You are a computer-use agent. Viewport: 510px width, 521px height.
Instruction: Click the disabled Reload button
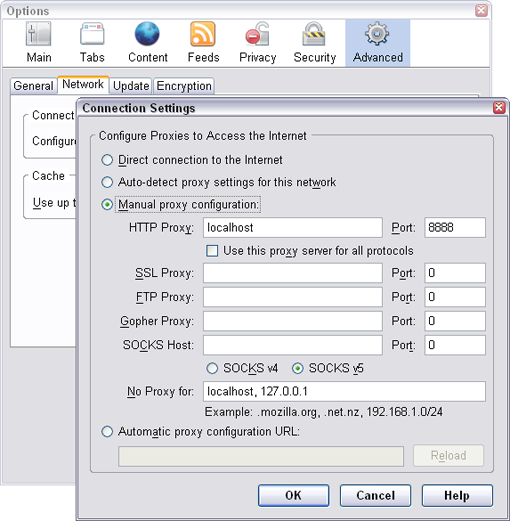tap(448, 455)
